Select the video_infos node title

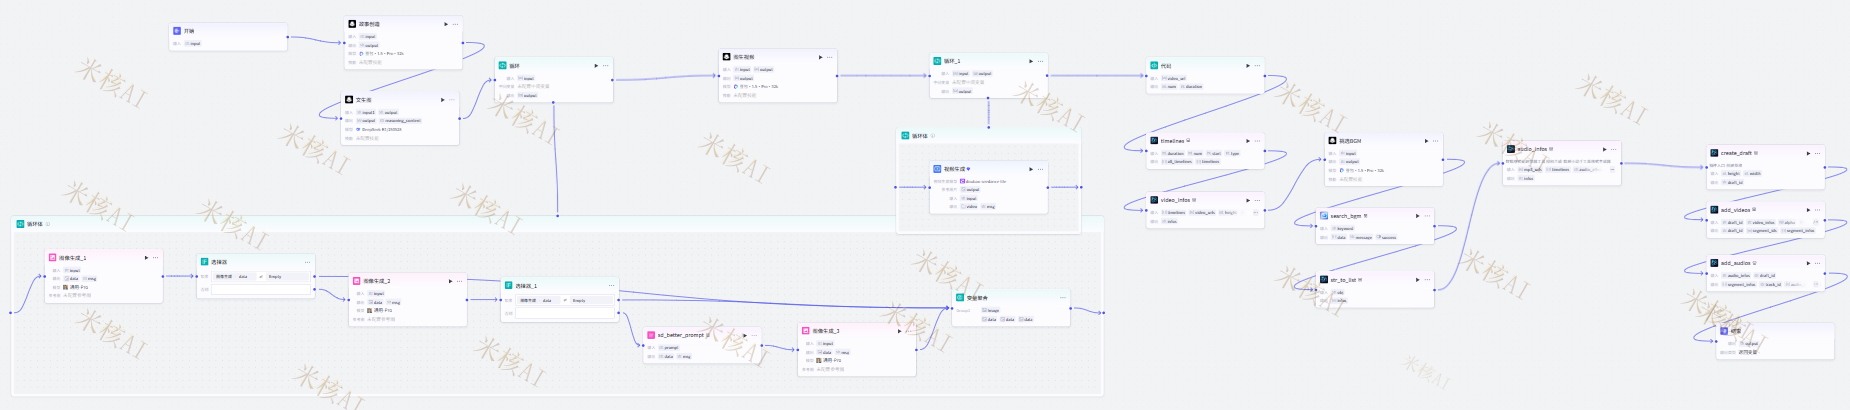point(1175,200)
